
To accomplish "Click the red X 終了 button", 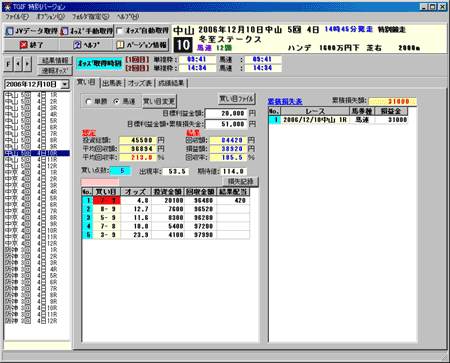I will tap(31, 45).
